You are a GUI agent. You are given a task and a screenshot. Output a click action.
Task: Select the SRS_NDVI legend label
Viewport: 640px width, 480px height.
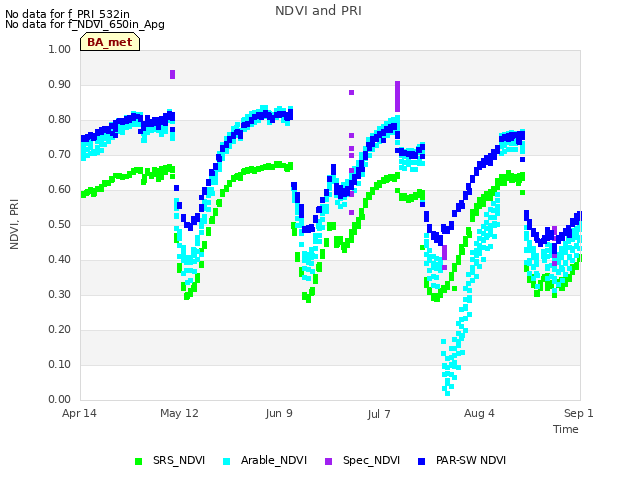179,460
